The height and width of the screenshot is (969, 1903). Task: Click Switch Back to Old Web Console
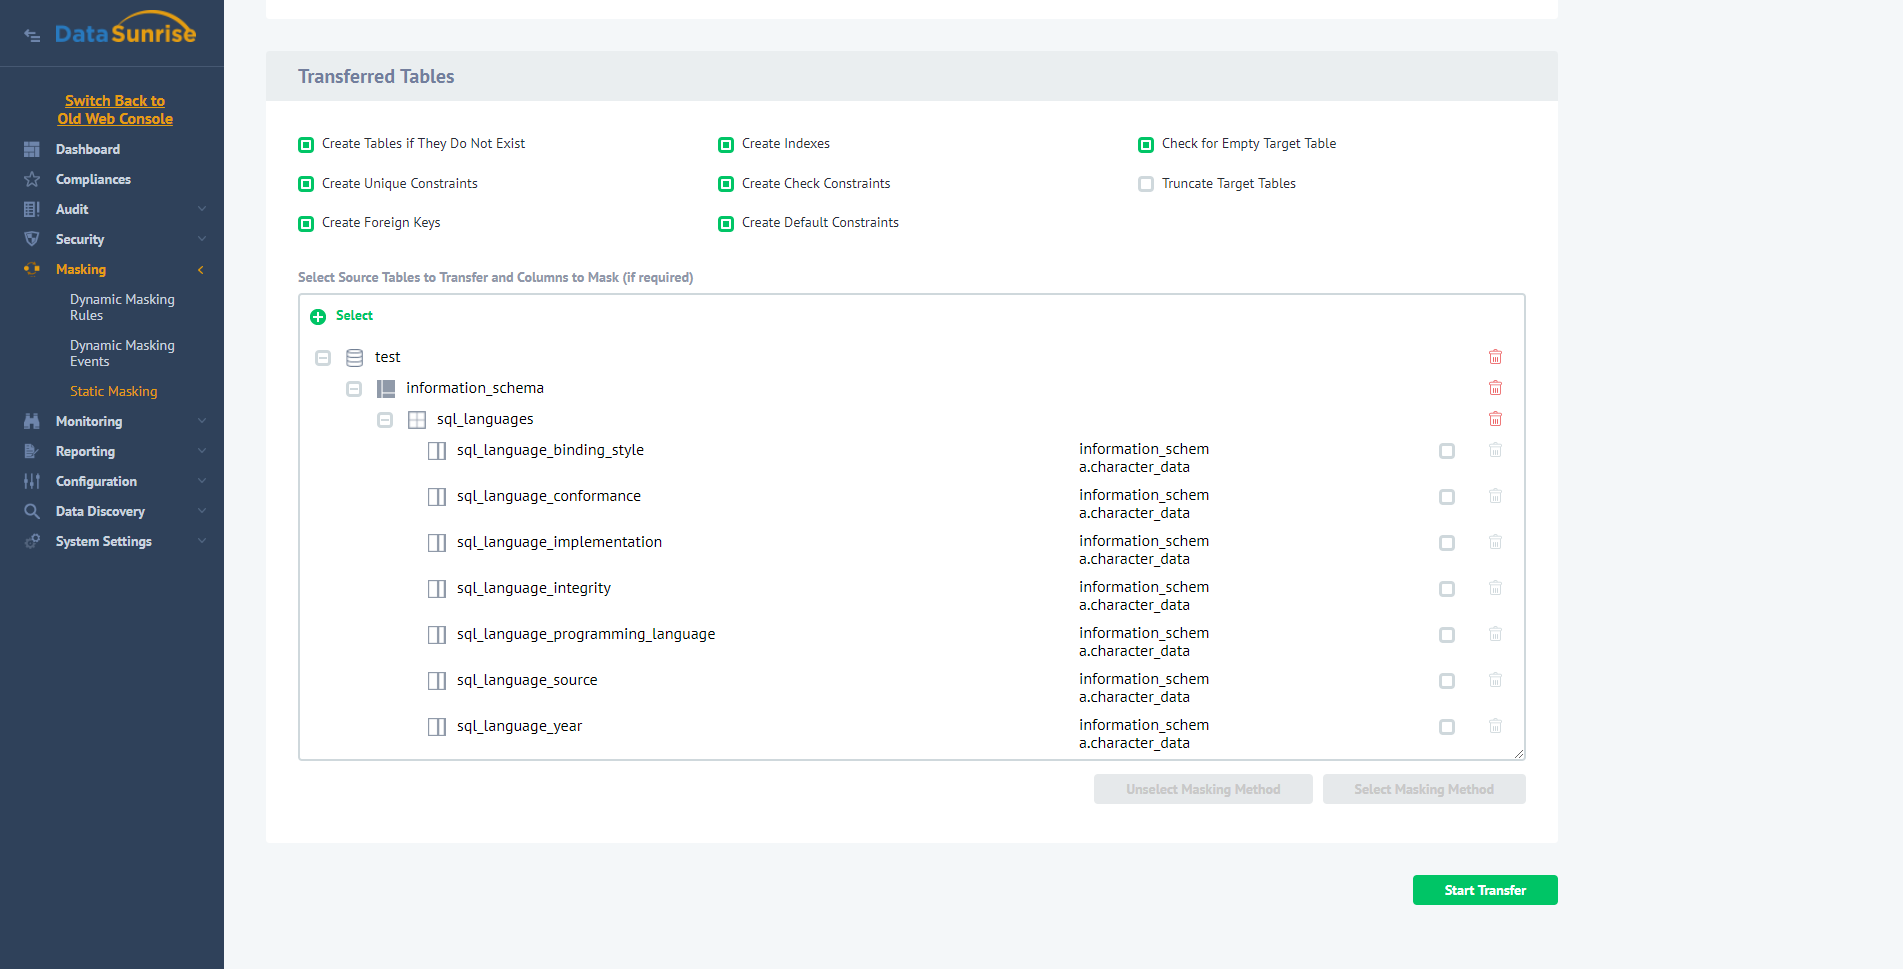tap(115, 110)
